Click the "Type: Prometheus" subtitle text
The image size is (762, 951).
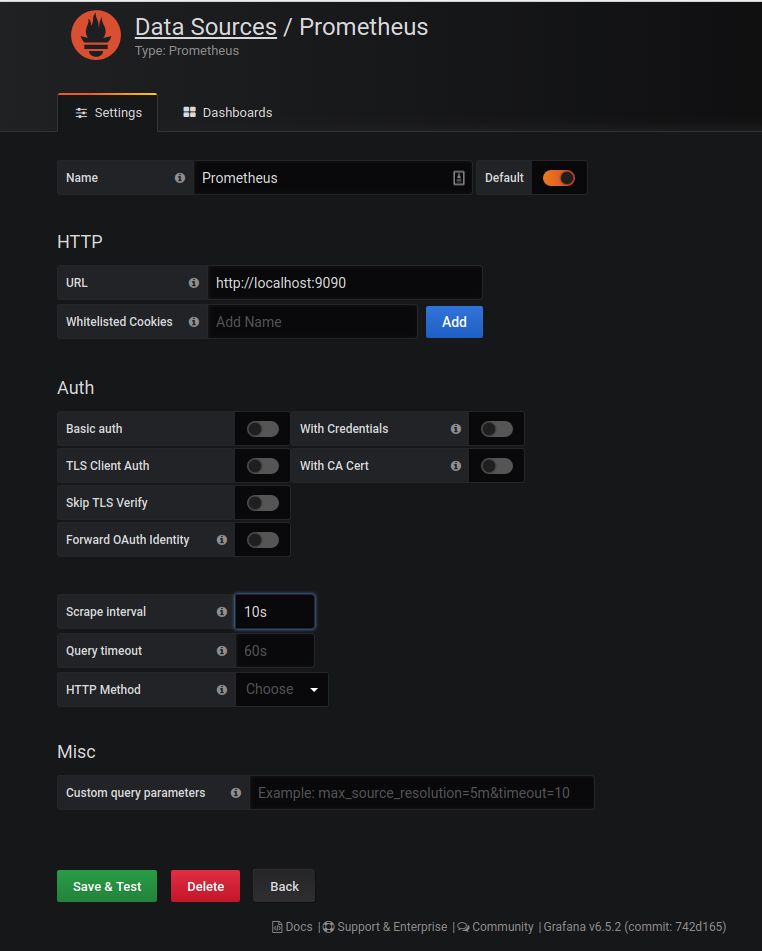coord(187,51)
